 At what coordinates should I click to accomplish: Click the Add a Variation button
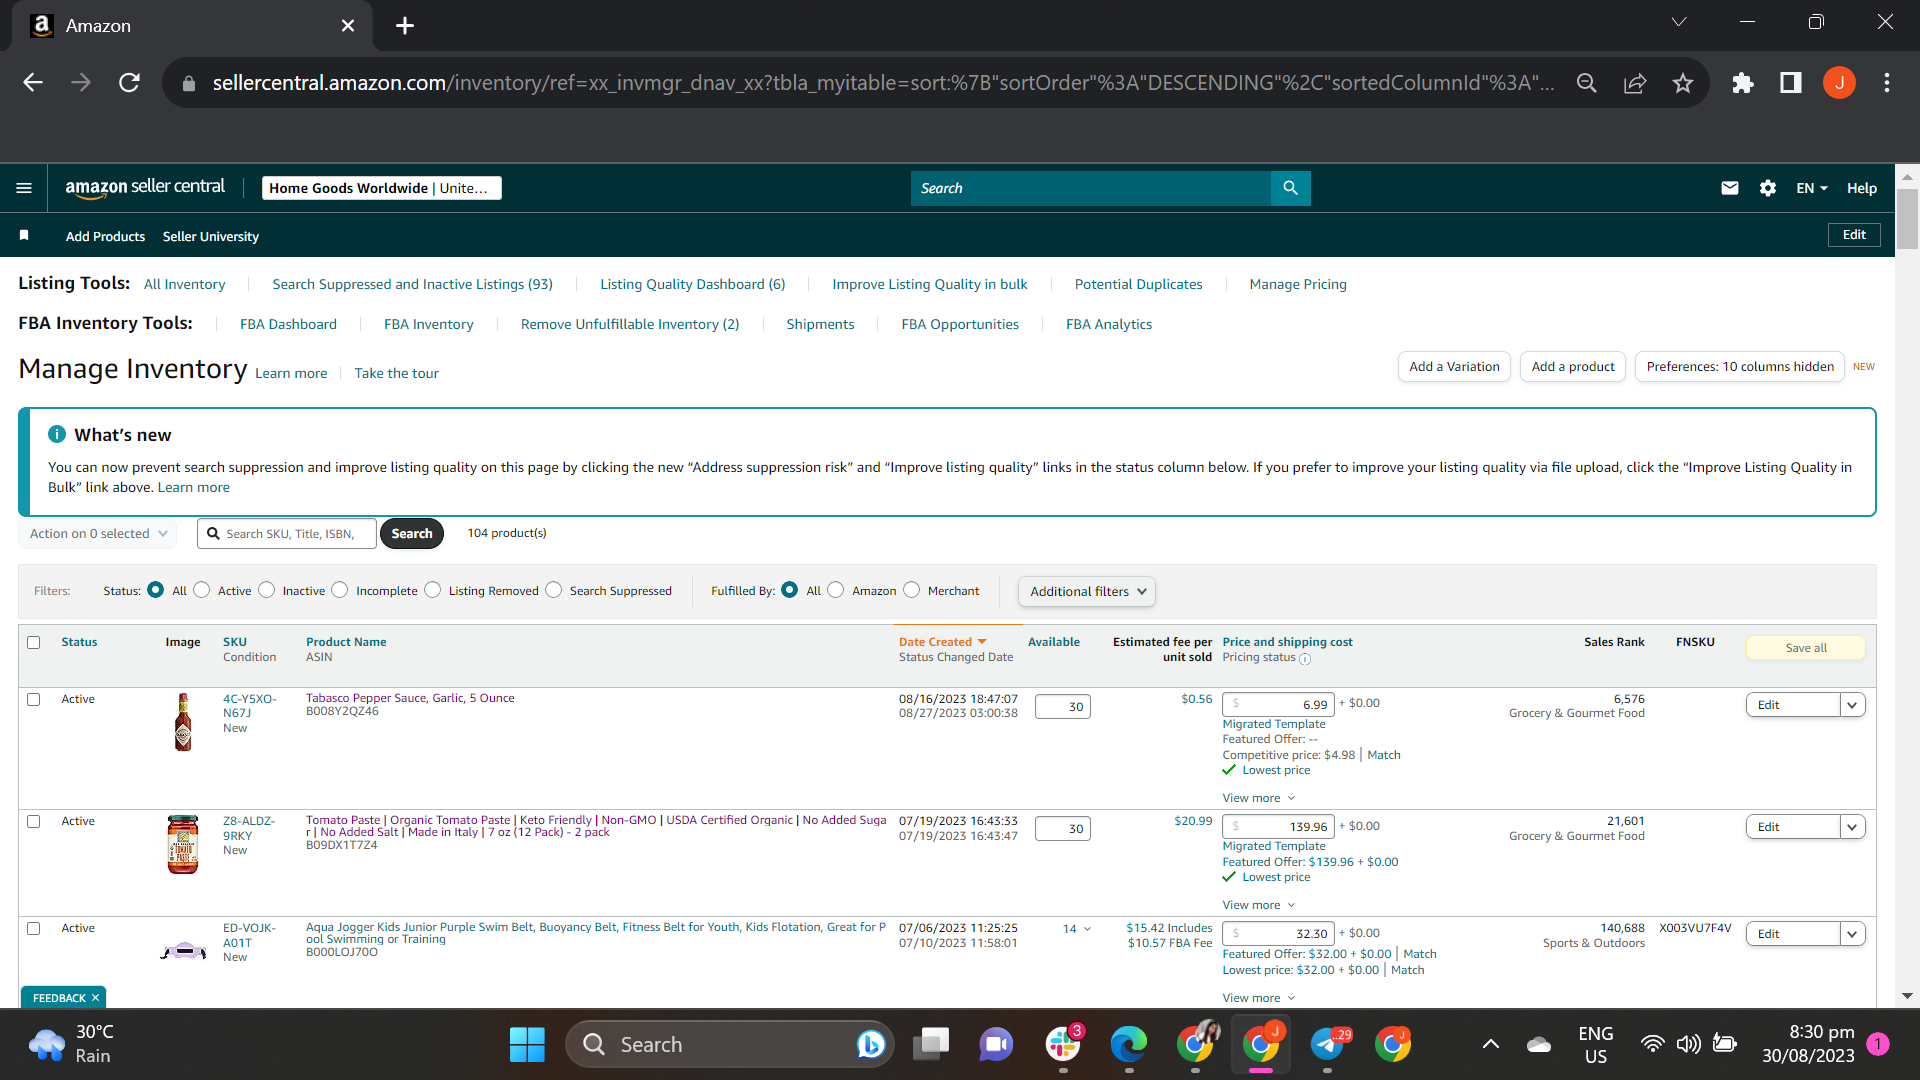(1454, 367)
